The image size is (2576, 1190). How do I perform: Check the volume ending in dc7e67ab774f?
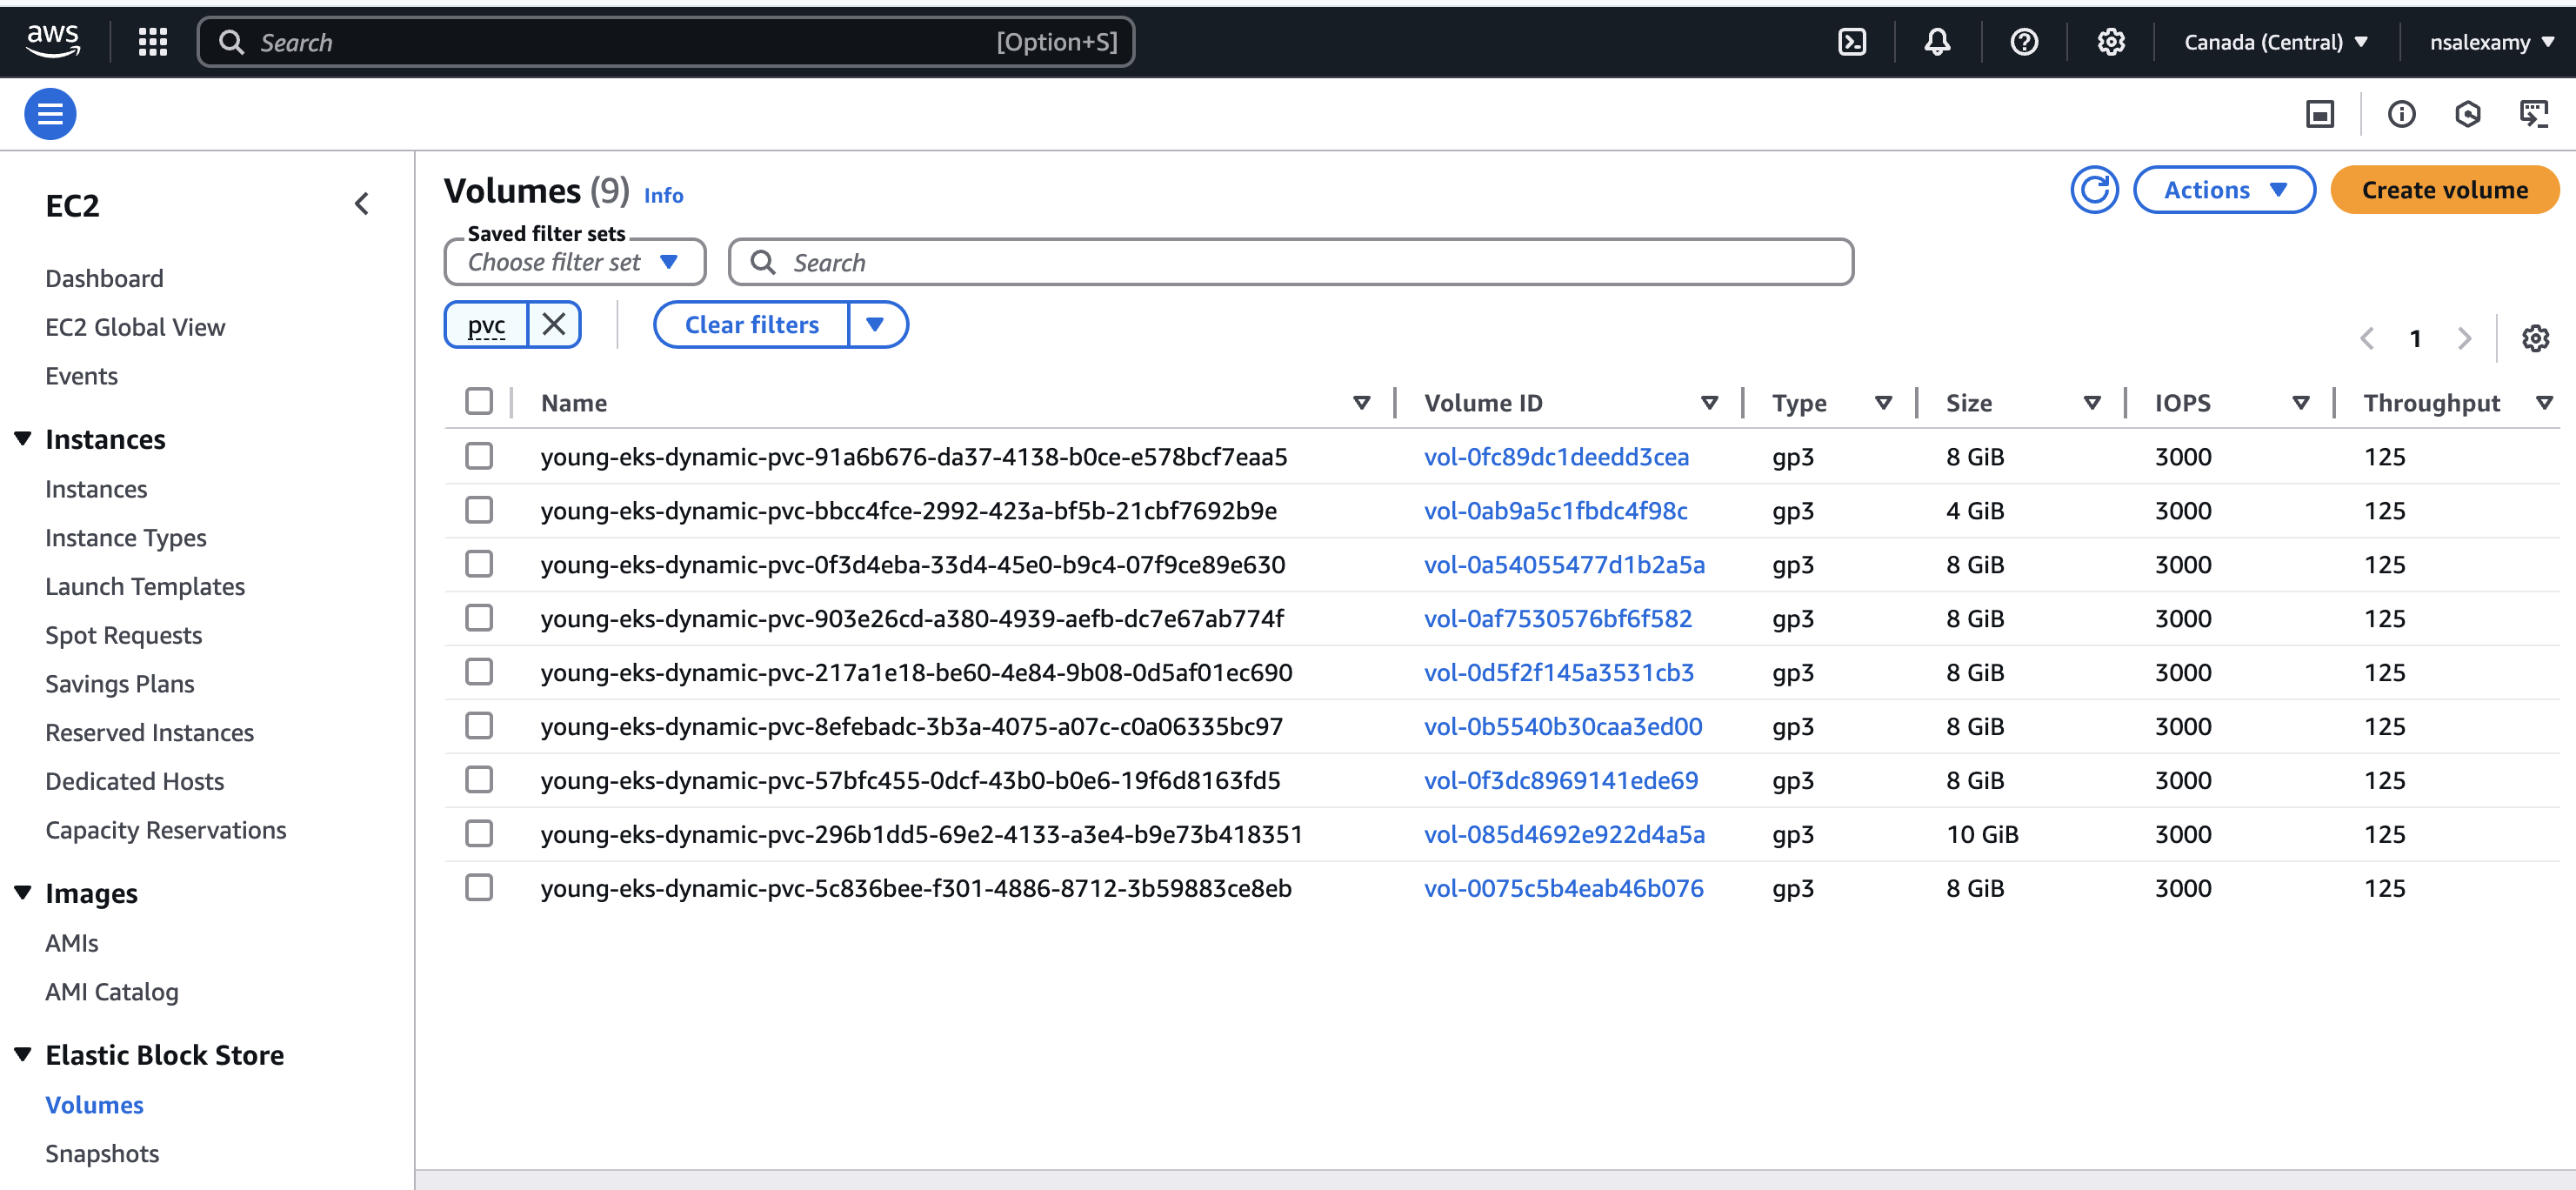pos(479,618)
